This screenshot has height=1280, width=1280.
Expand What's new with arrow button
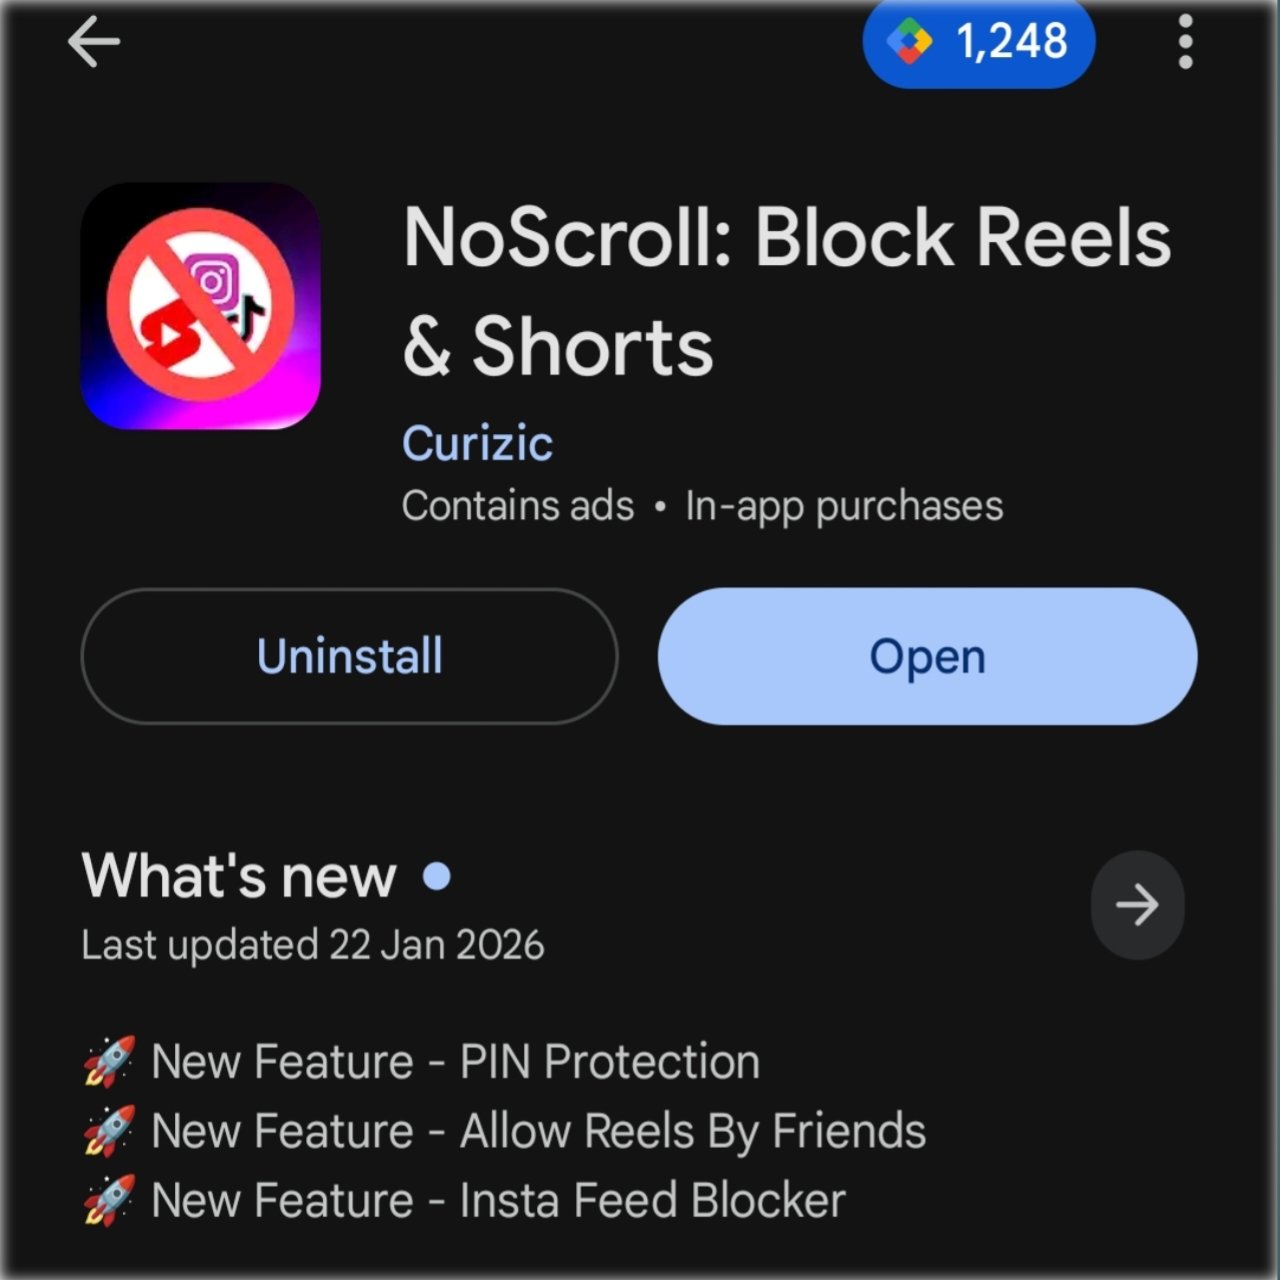tap(1137, 905)
